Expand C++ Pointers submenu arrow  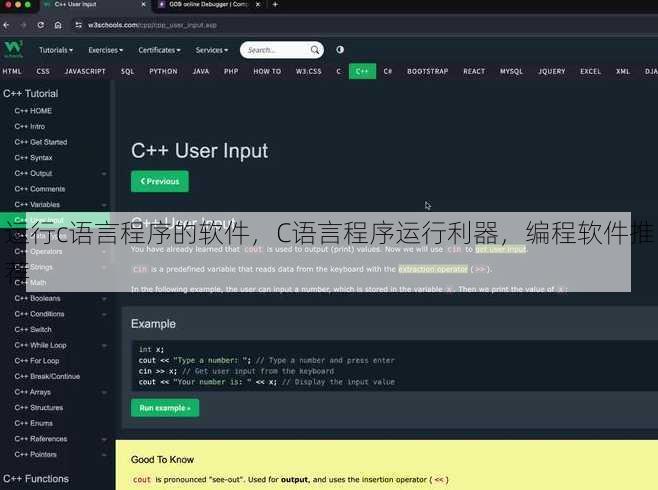(104, 454)
